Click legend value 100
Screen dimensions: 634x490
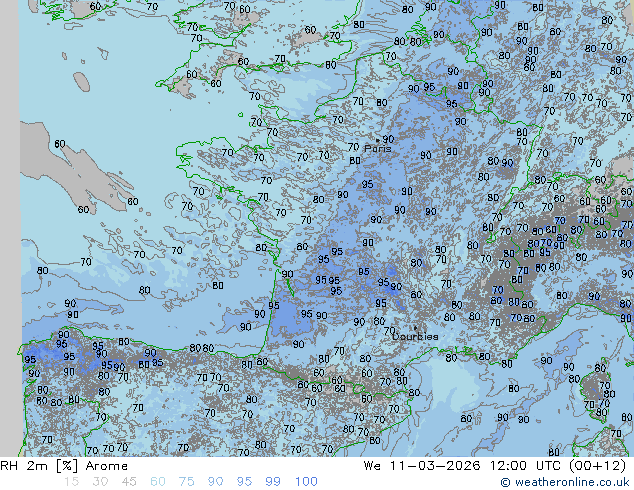[x=306, y=482]
